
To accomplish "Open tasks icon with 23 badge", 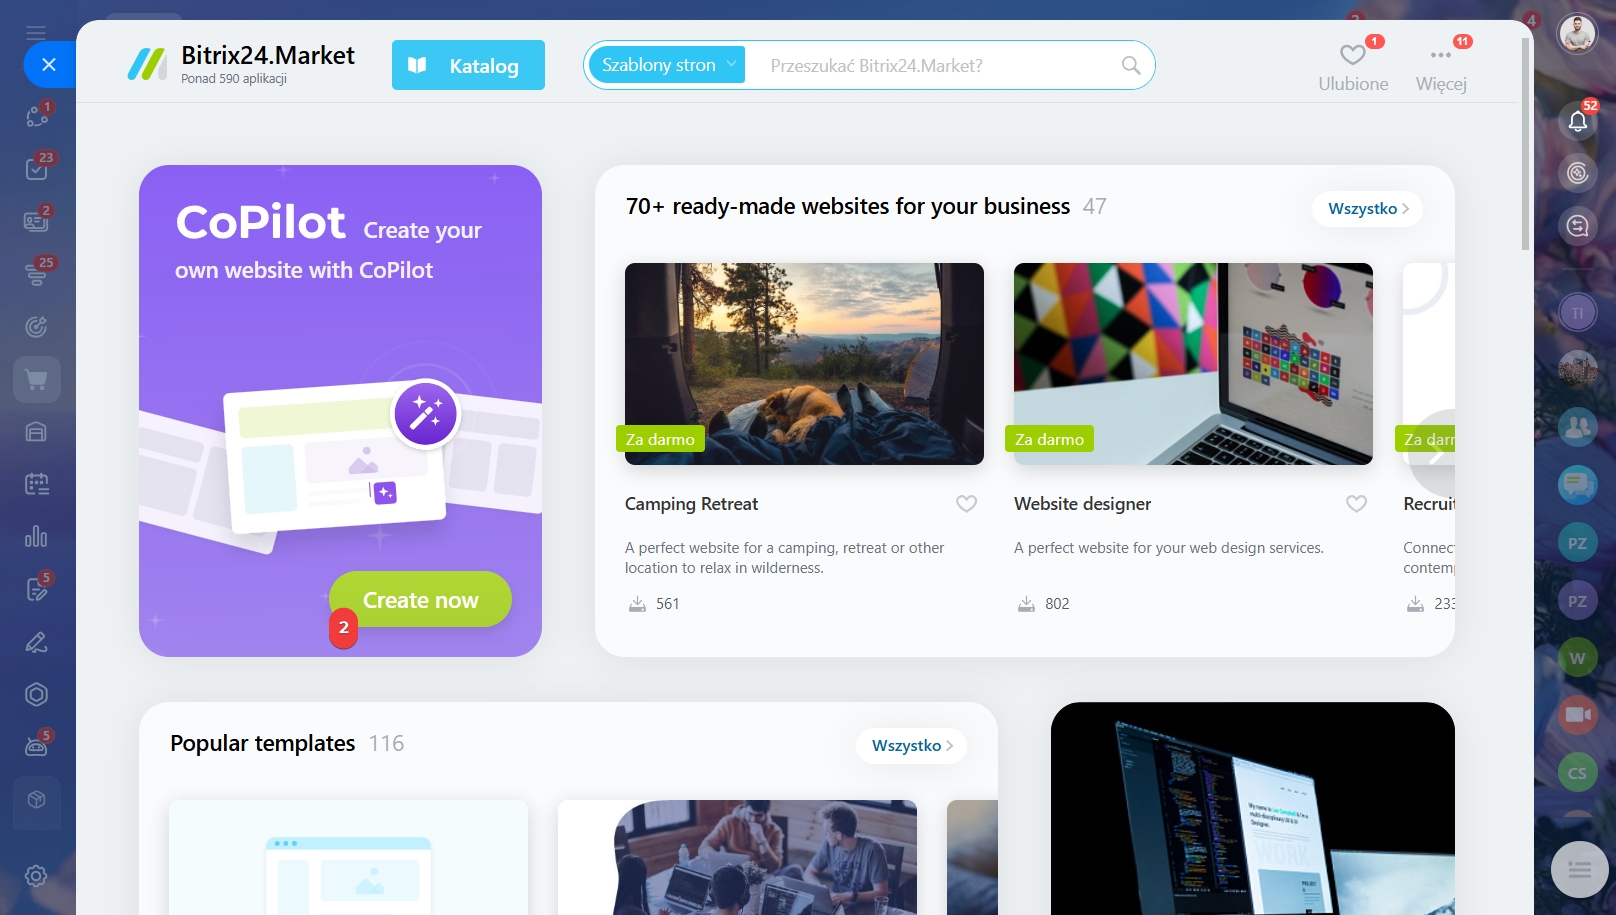I will (x=36, y=168).
